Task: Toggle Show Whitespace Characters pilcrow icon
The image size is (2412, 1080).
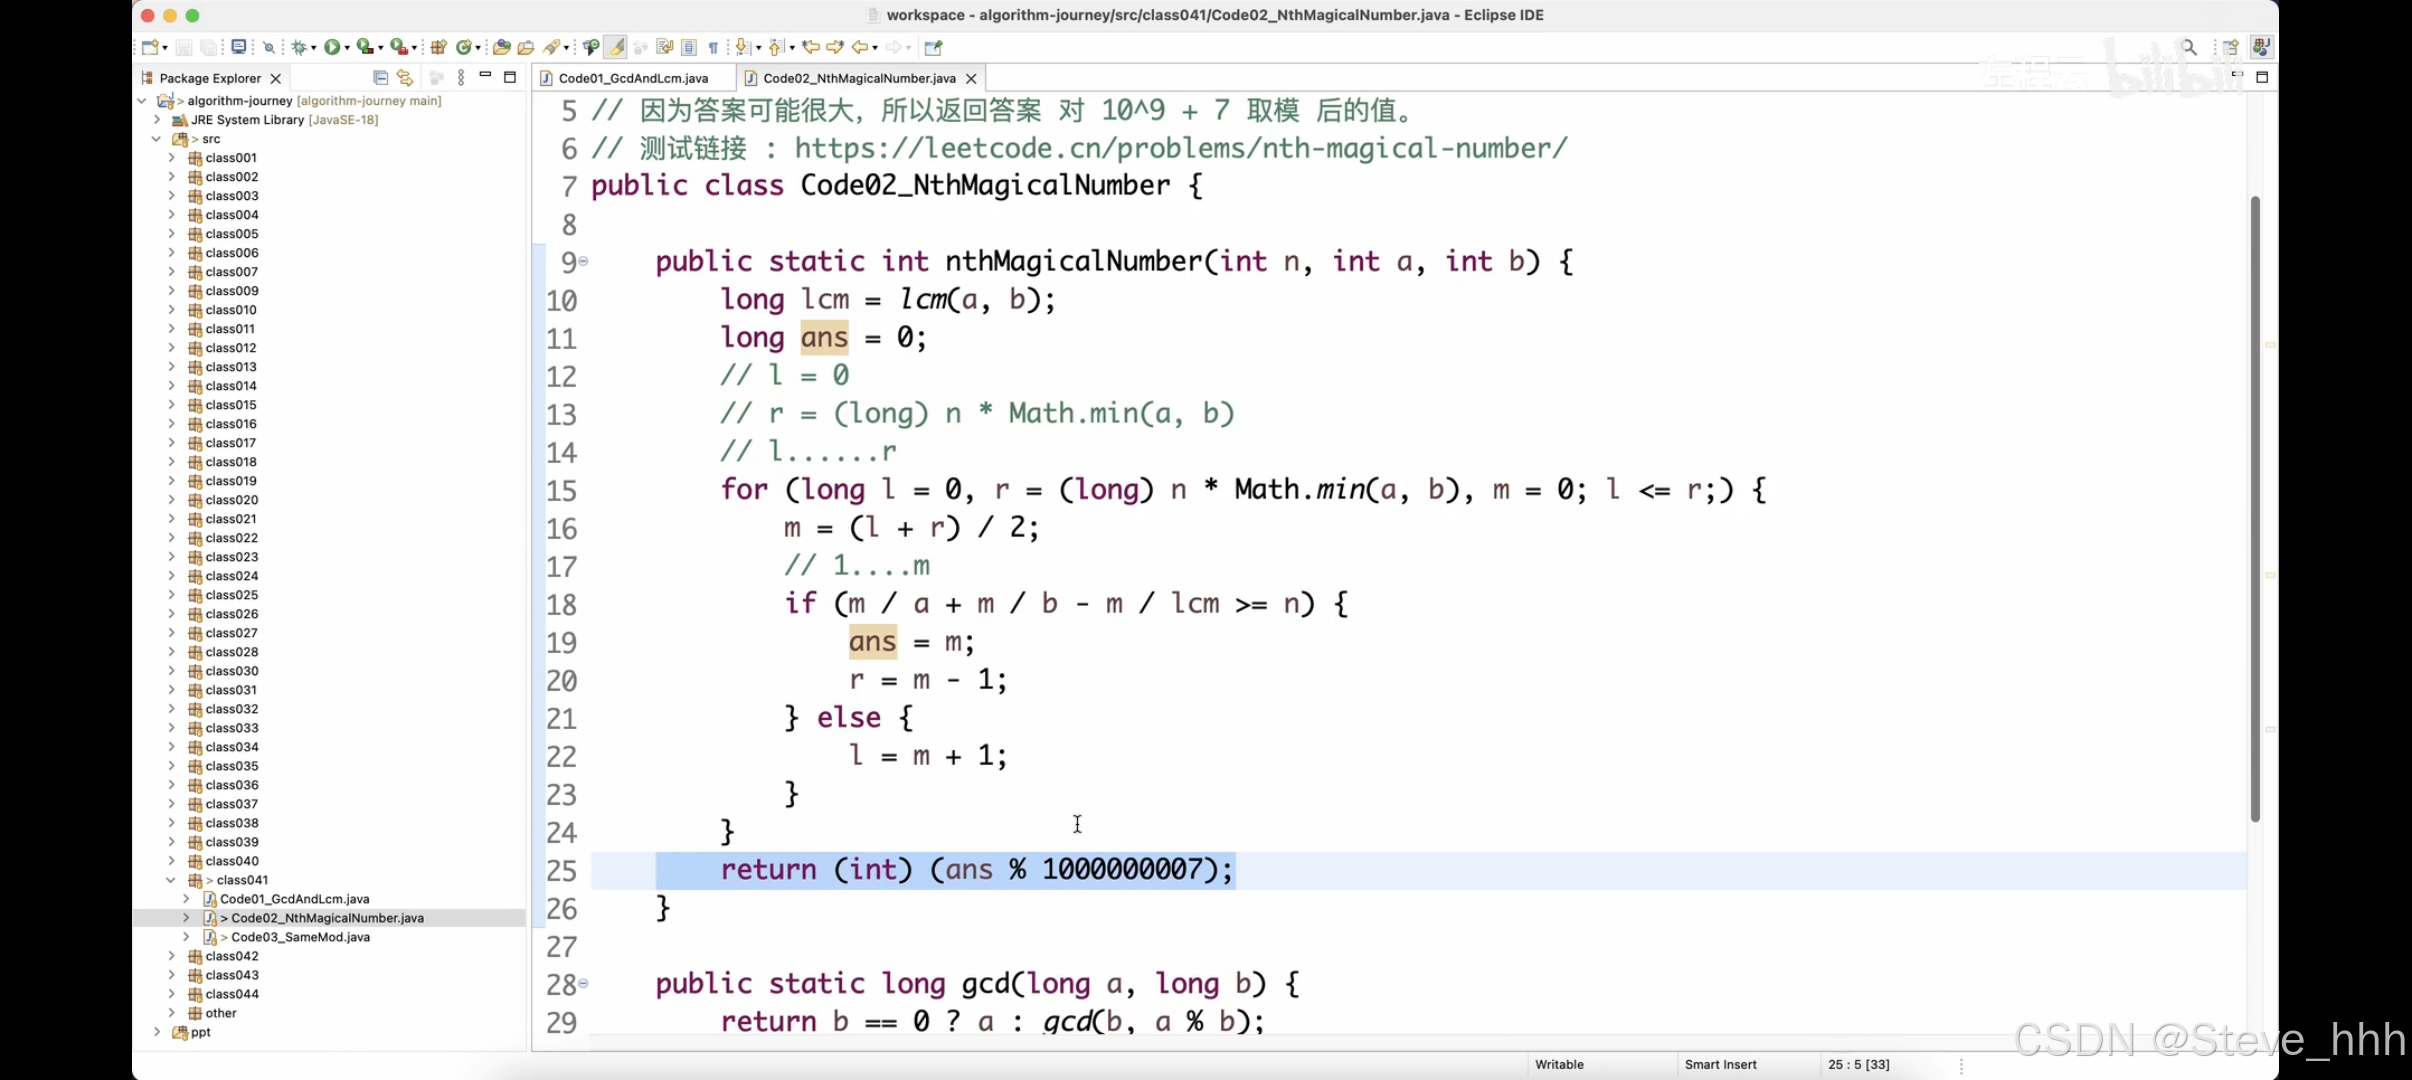Action: (713, 47)
